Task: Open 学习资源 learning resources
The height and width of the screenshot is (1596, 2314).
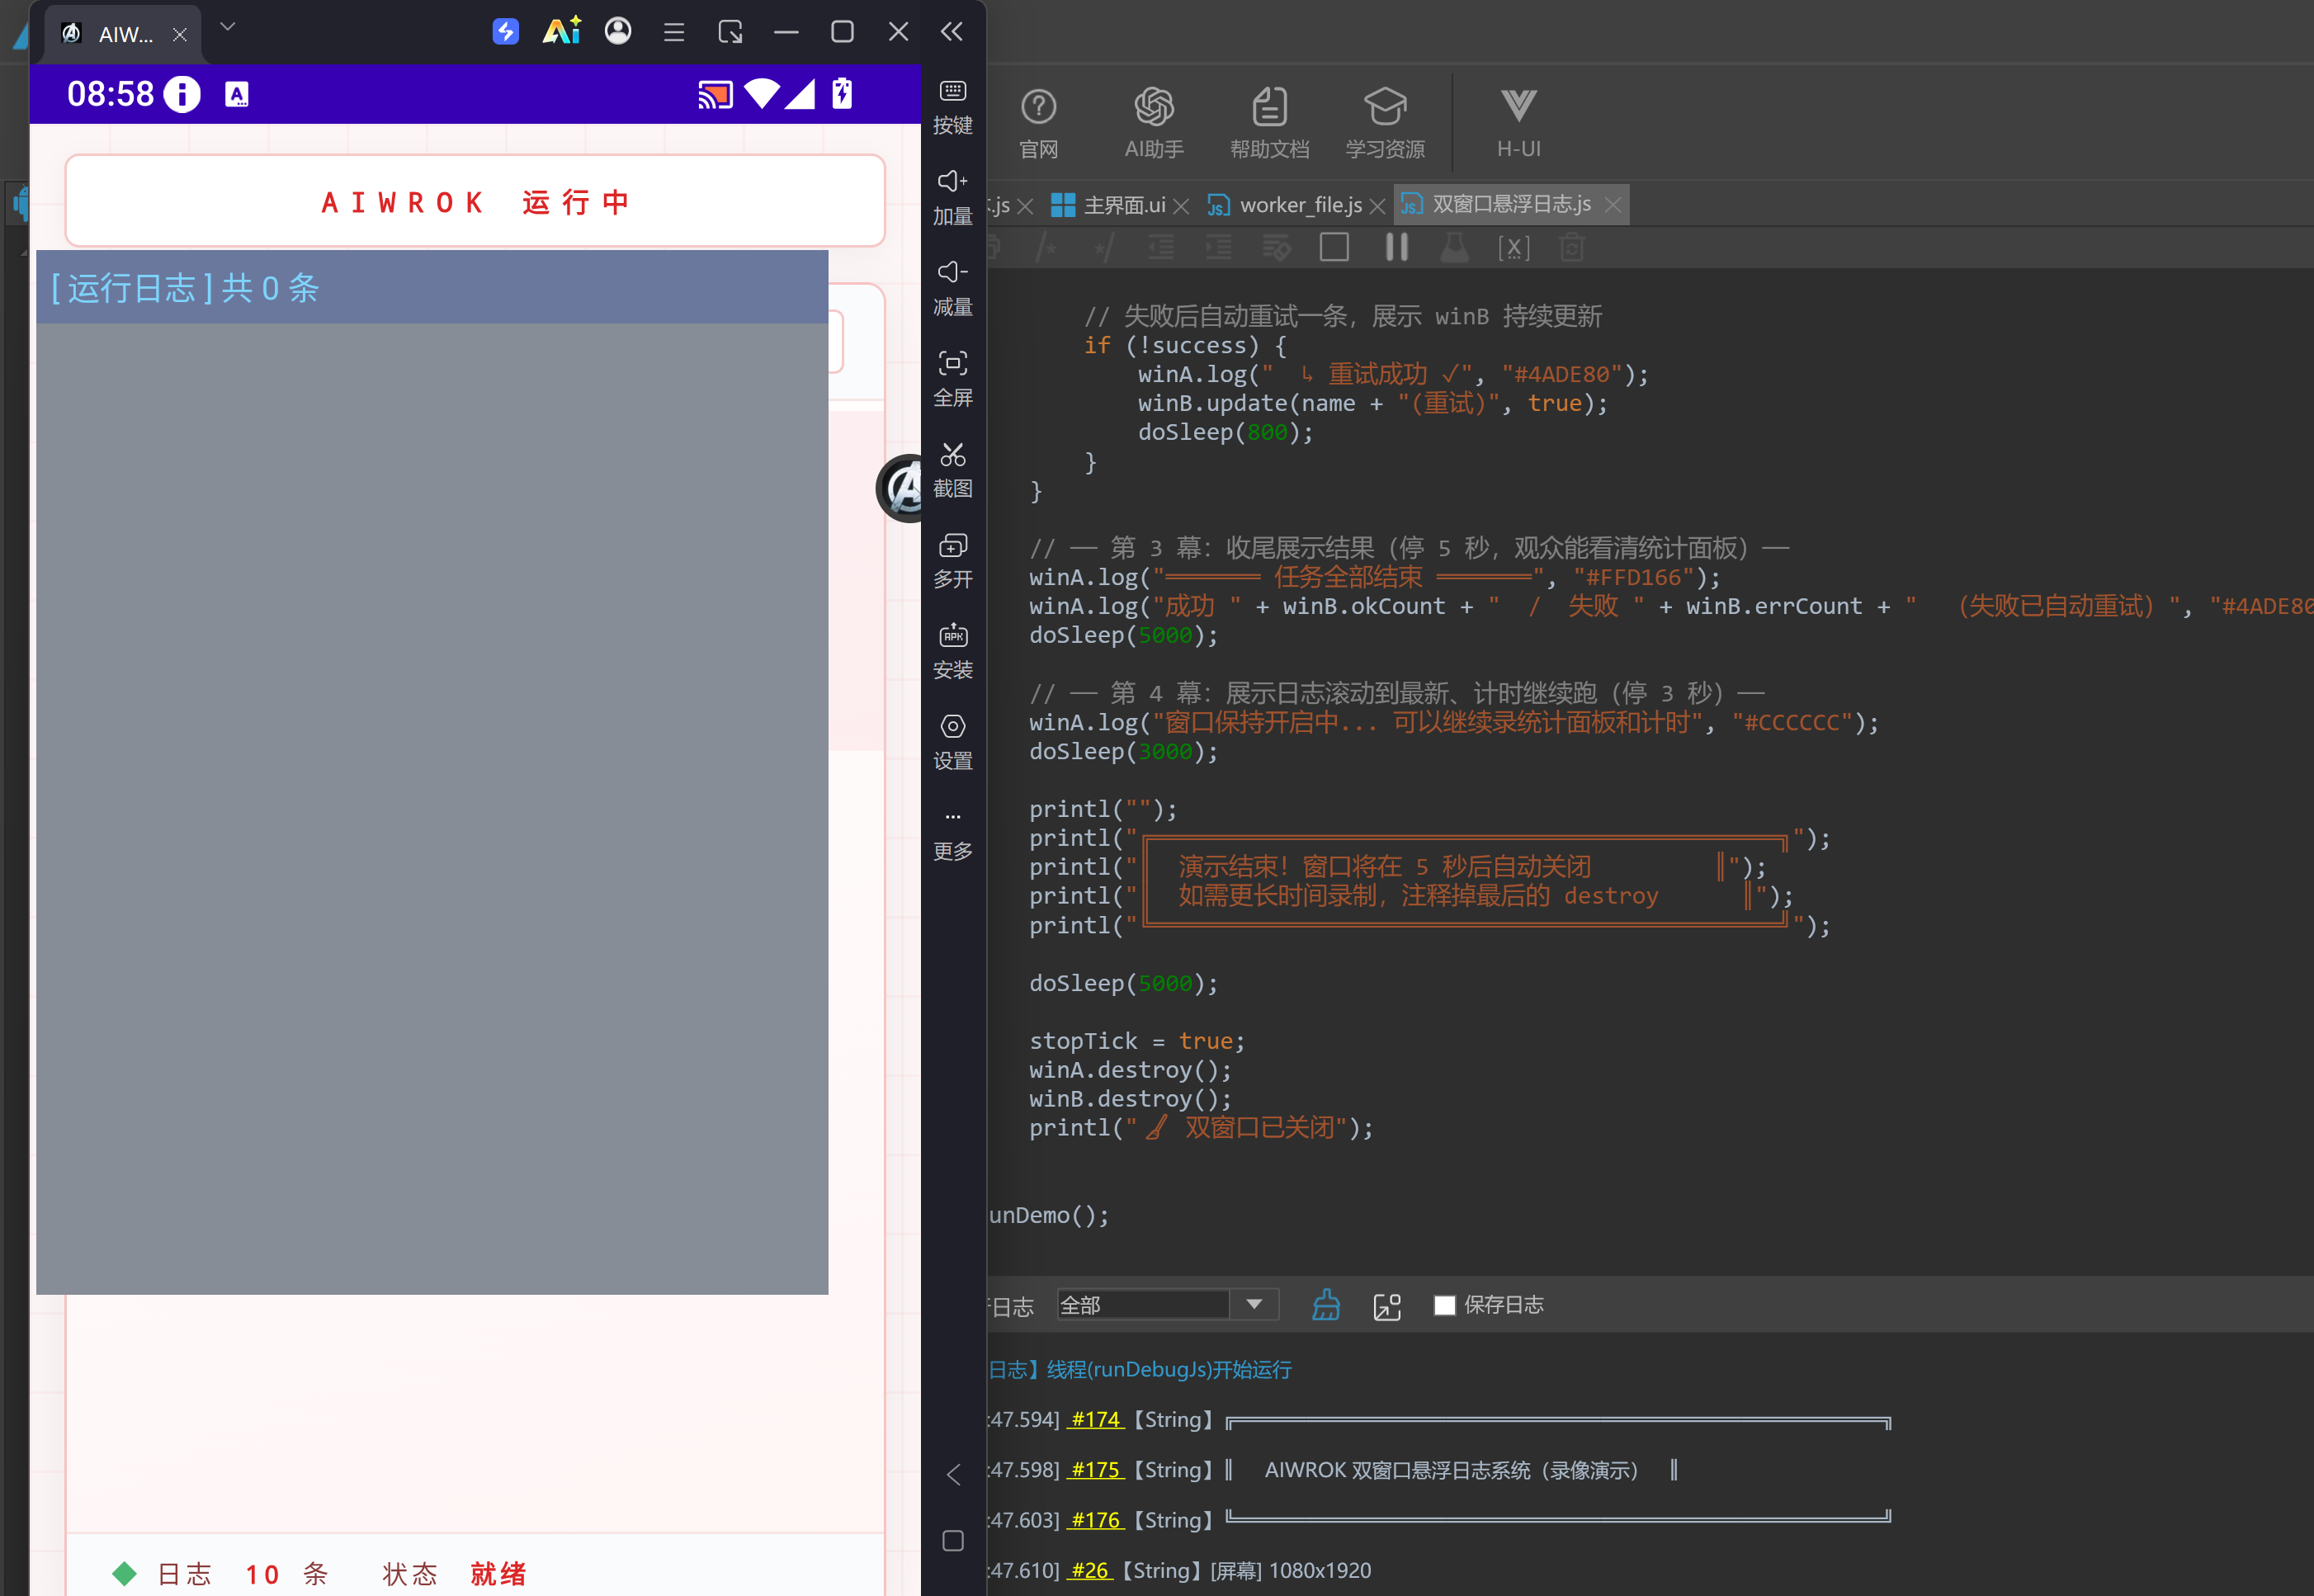Action: tap(1385, 124)
